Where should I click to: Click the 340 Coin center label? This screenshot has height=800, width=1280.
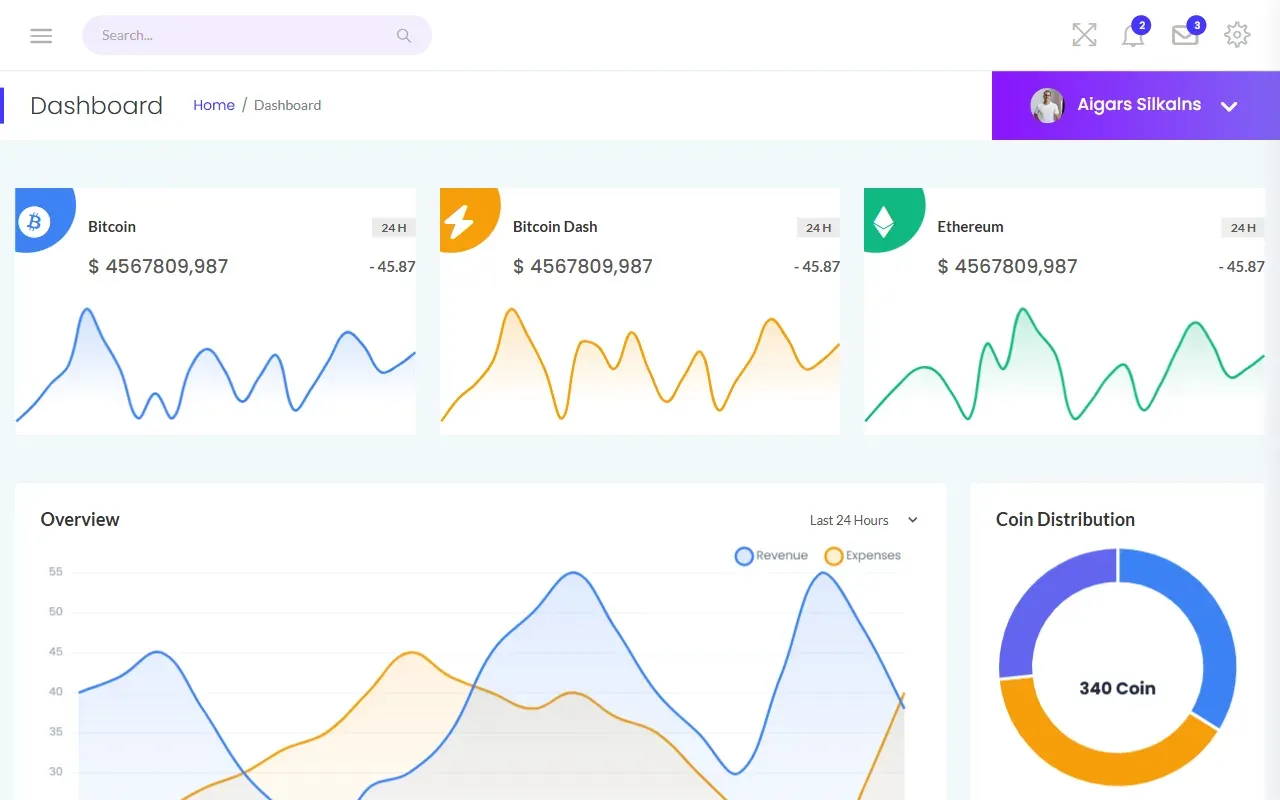(x=1117, y=688)
